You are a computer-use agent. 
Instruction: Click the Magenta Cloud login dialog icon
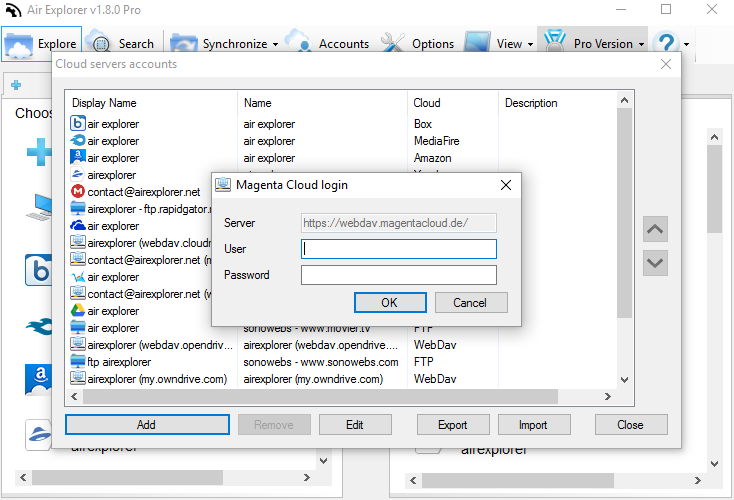pyautogui.click(x=223, y=184)
